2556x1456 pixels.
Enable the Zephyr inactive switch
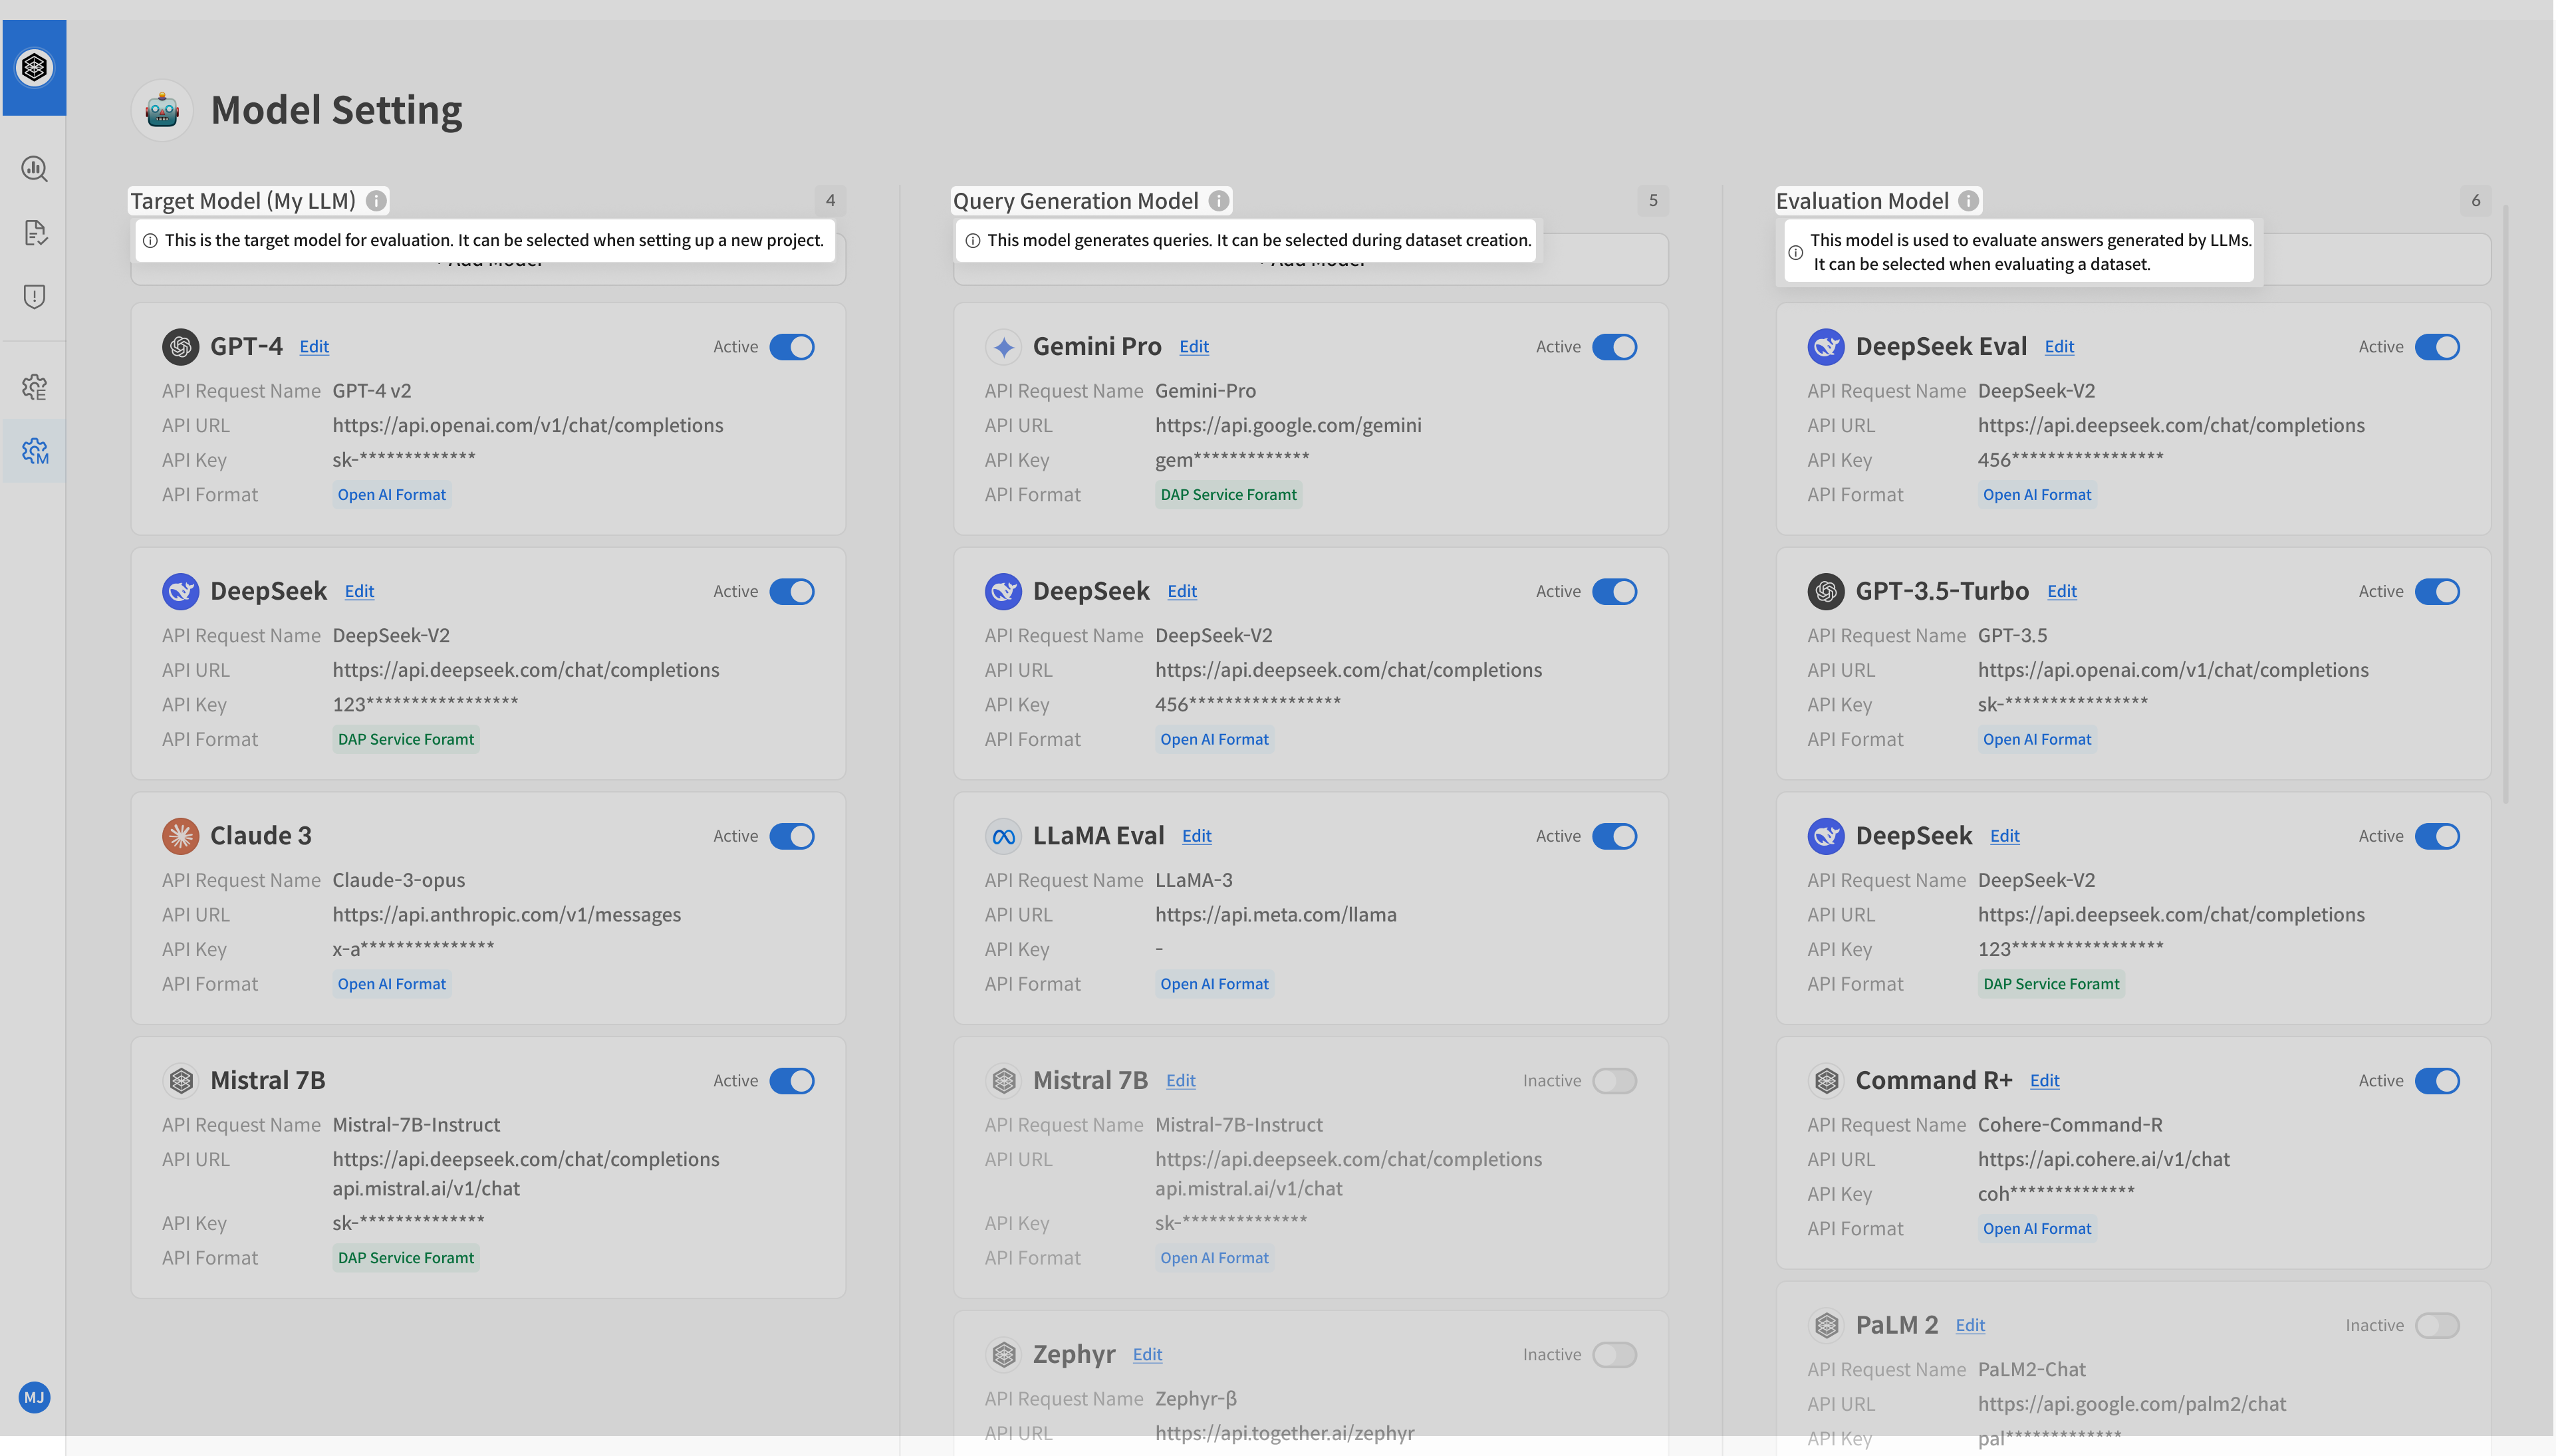tap(1615, 1355)
